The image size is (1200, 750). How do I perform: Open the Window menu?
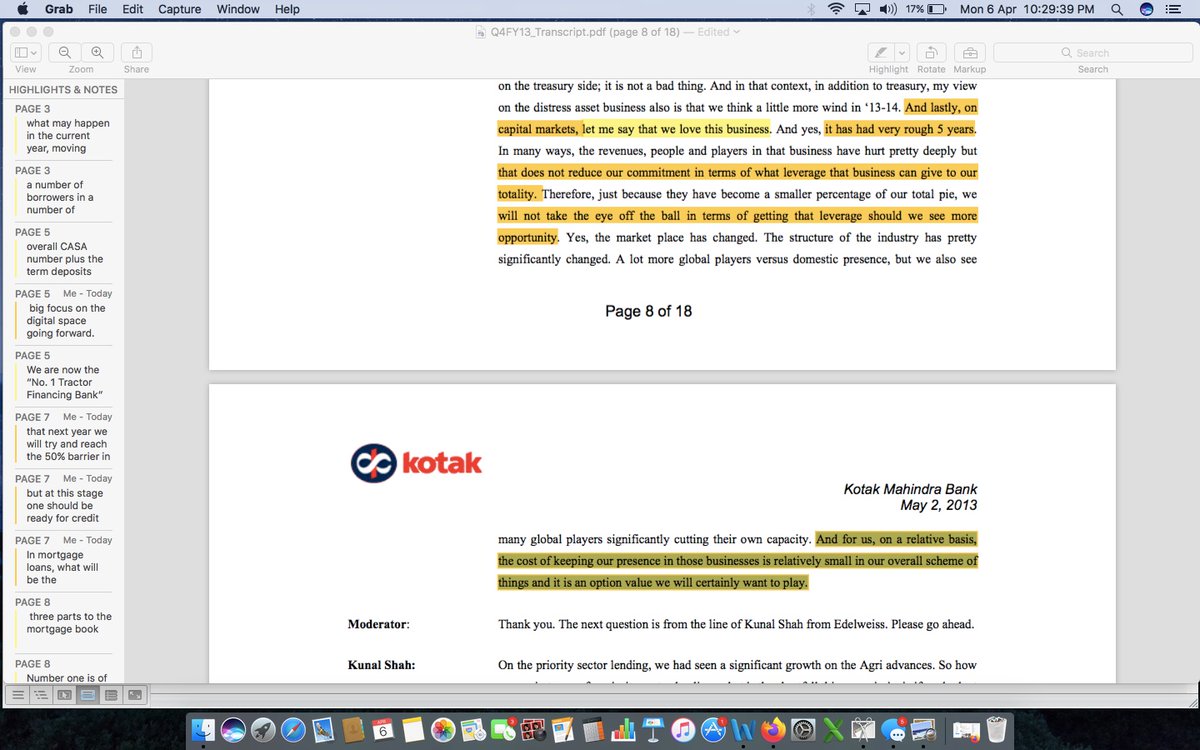238,9
